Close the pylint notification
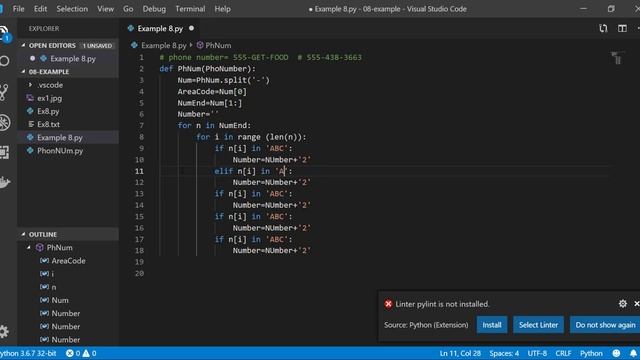This screenshot has width=640, height=360. pos(636,303)
